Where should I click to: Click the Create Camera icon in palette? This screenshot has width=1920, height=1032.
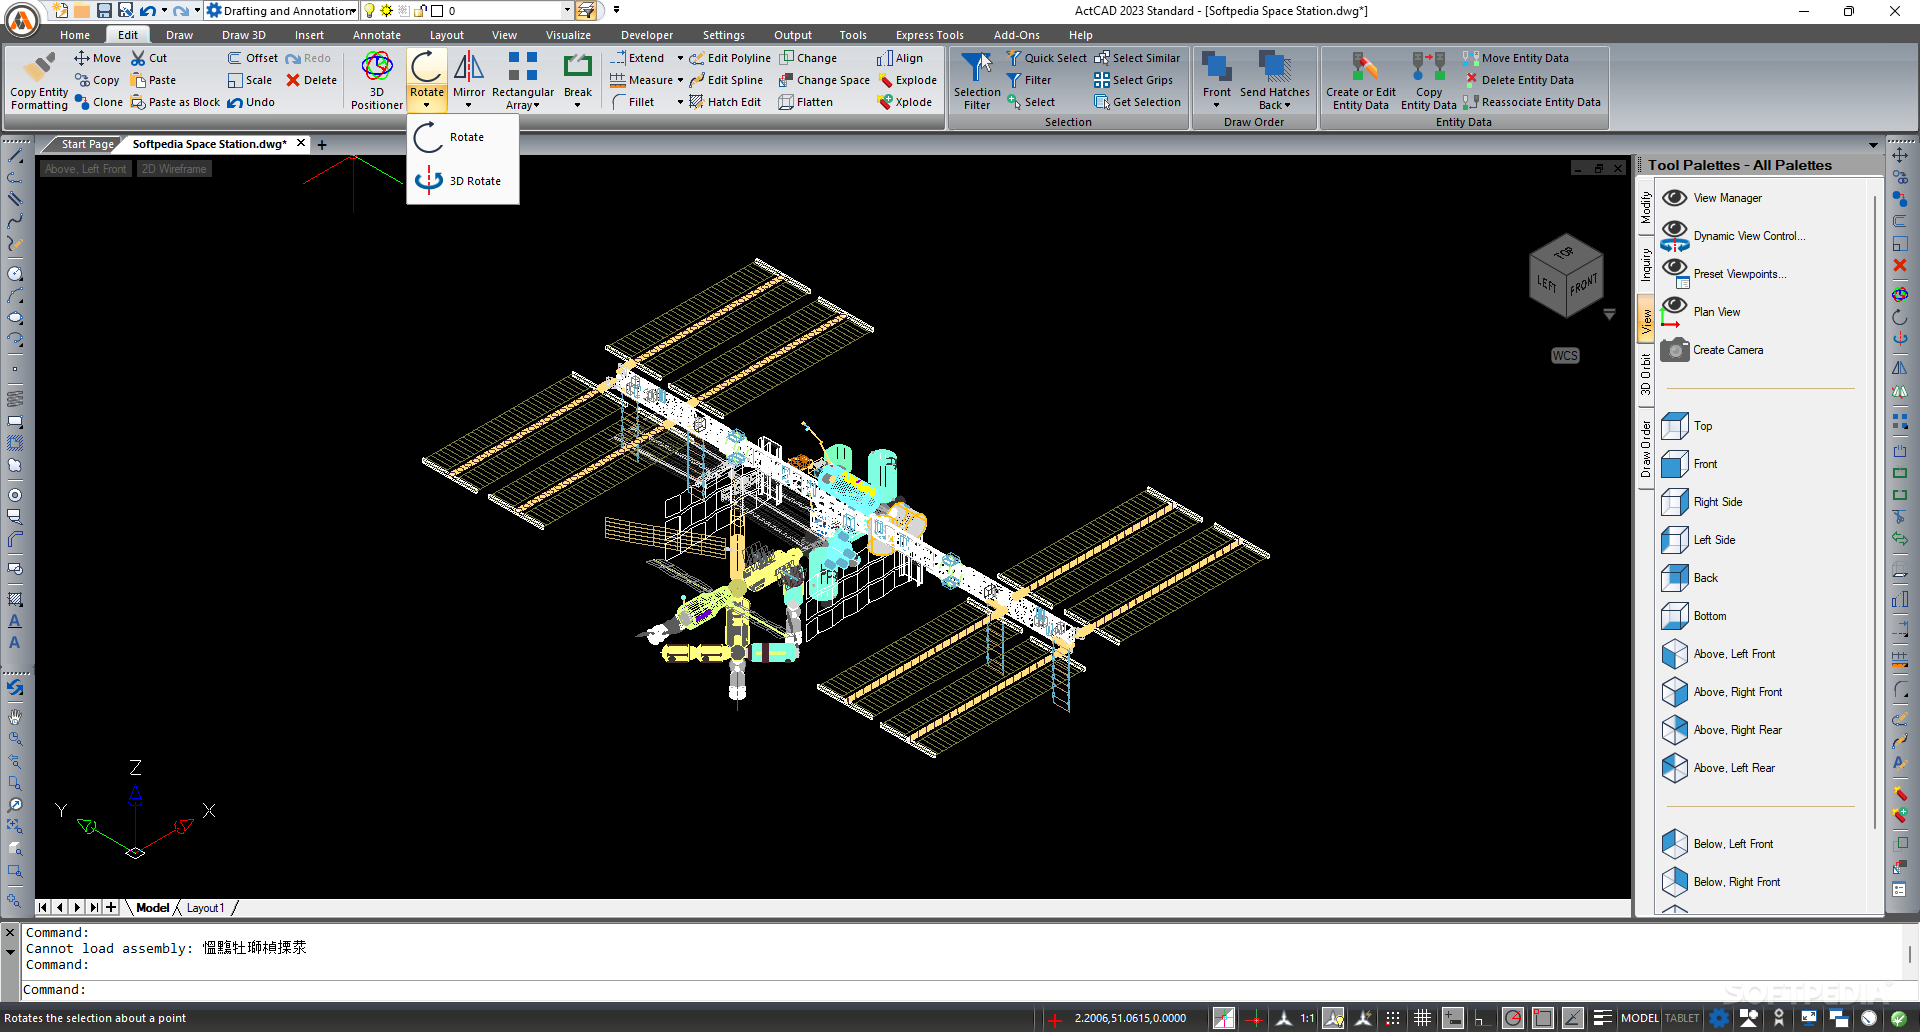point(1675,350)
